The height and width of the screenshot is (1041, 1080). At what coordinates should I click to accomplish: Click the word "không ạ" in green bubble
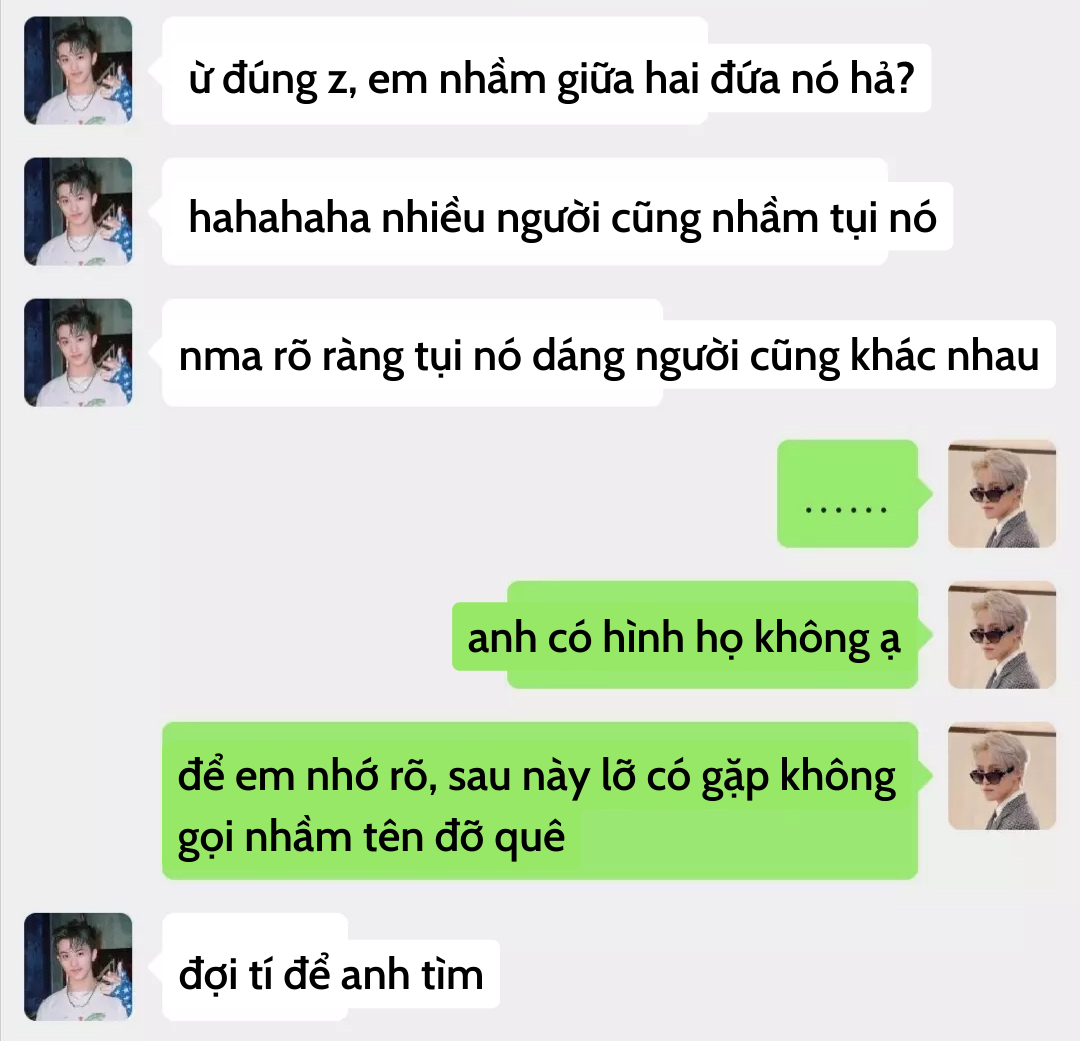coord(828,639)
